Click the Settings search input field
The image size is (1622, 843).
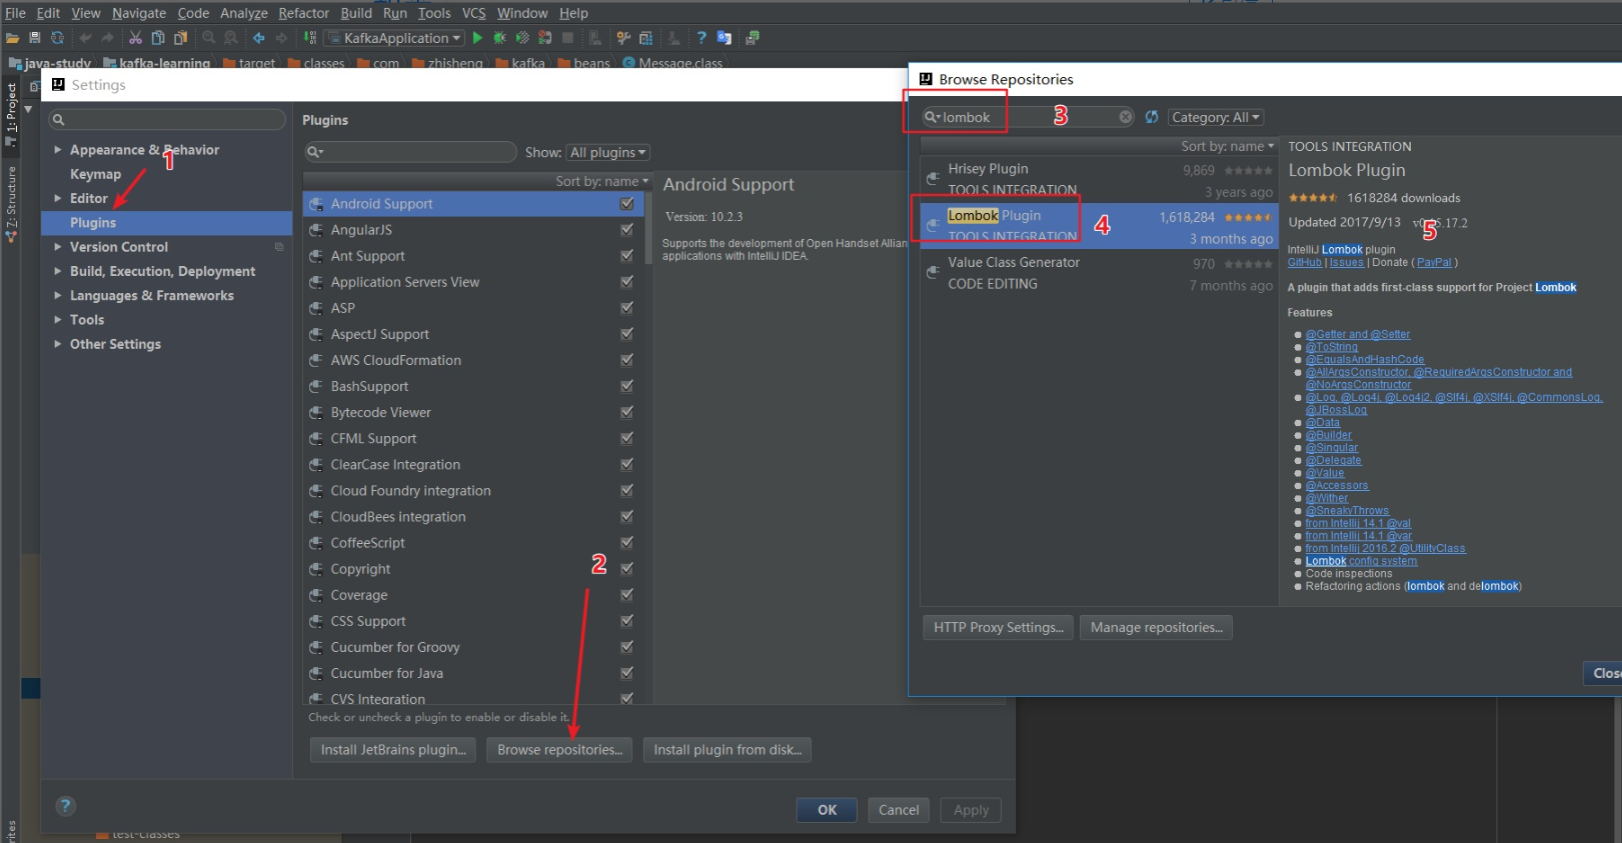point(167,119)
